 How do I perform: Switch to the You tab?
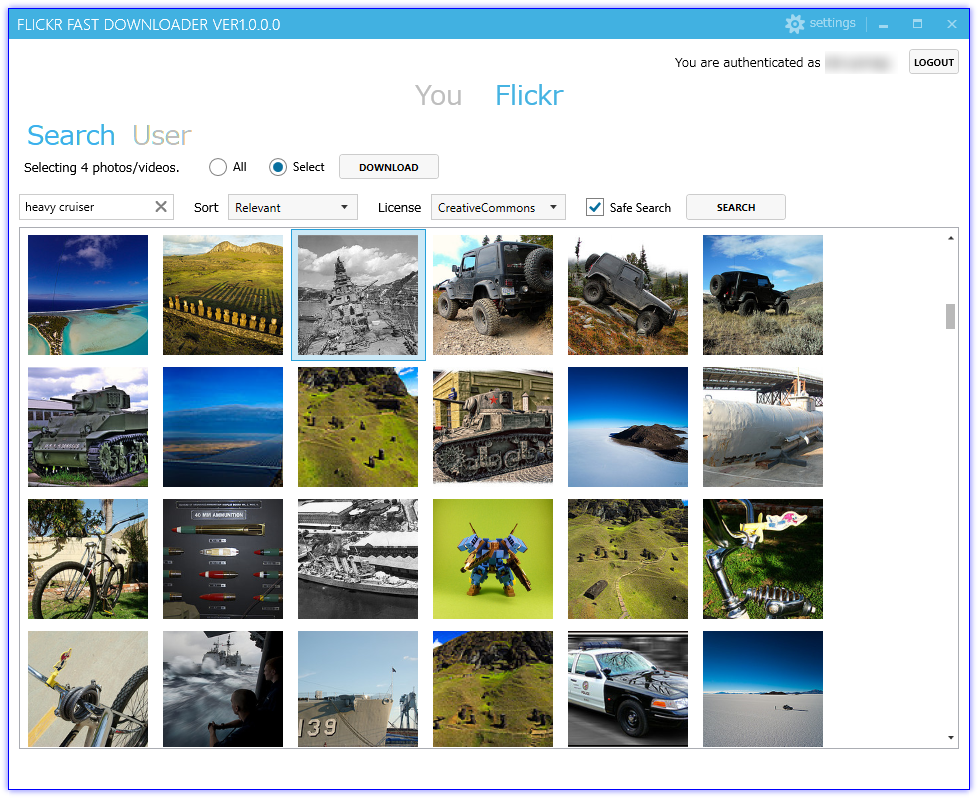[438, 95]
